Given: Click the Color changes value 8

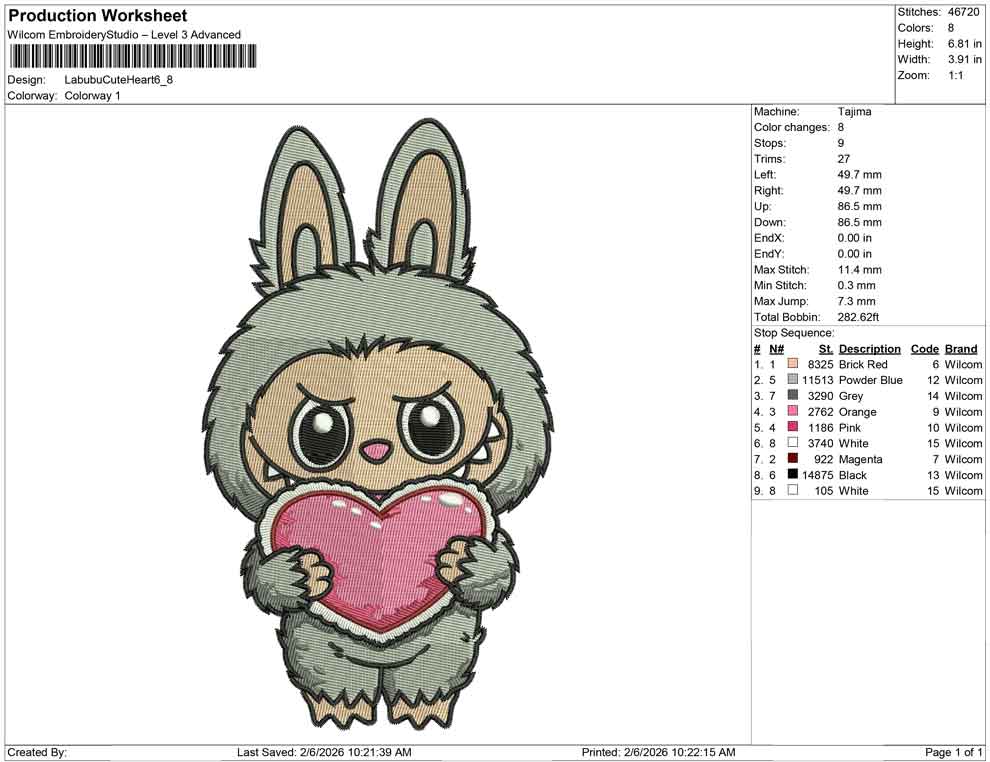Looking at the screenshot, I should (x=840, y=128).
